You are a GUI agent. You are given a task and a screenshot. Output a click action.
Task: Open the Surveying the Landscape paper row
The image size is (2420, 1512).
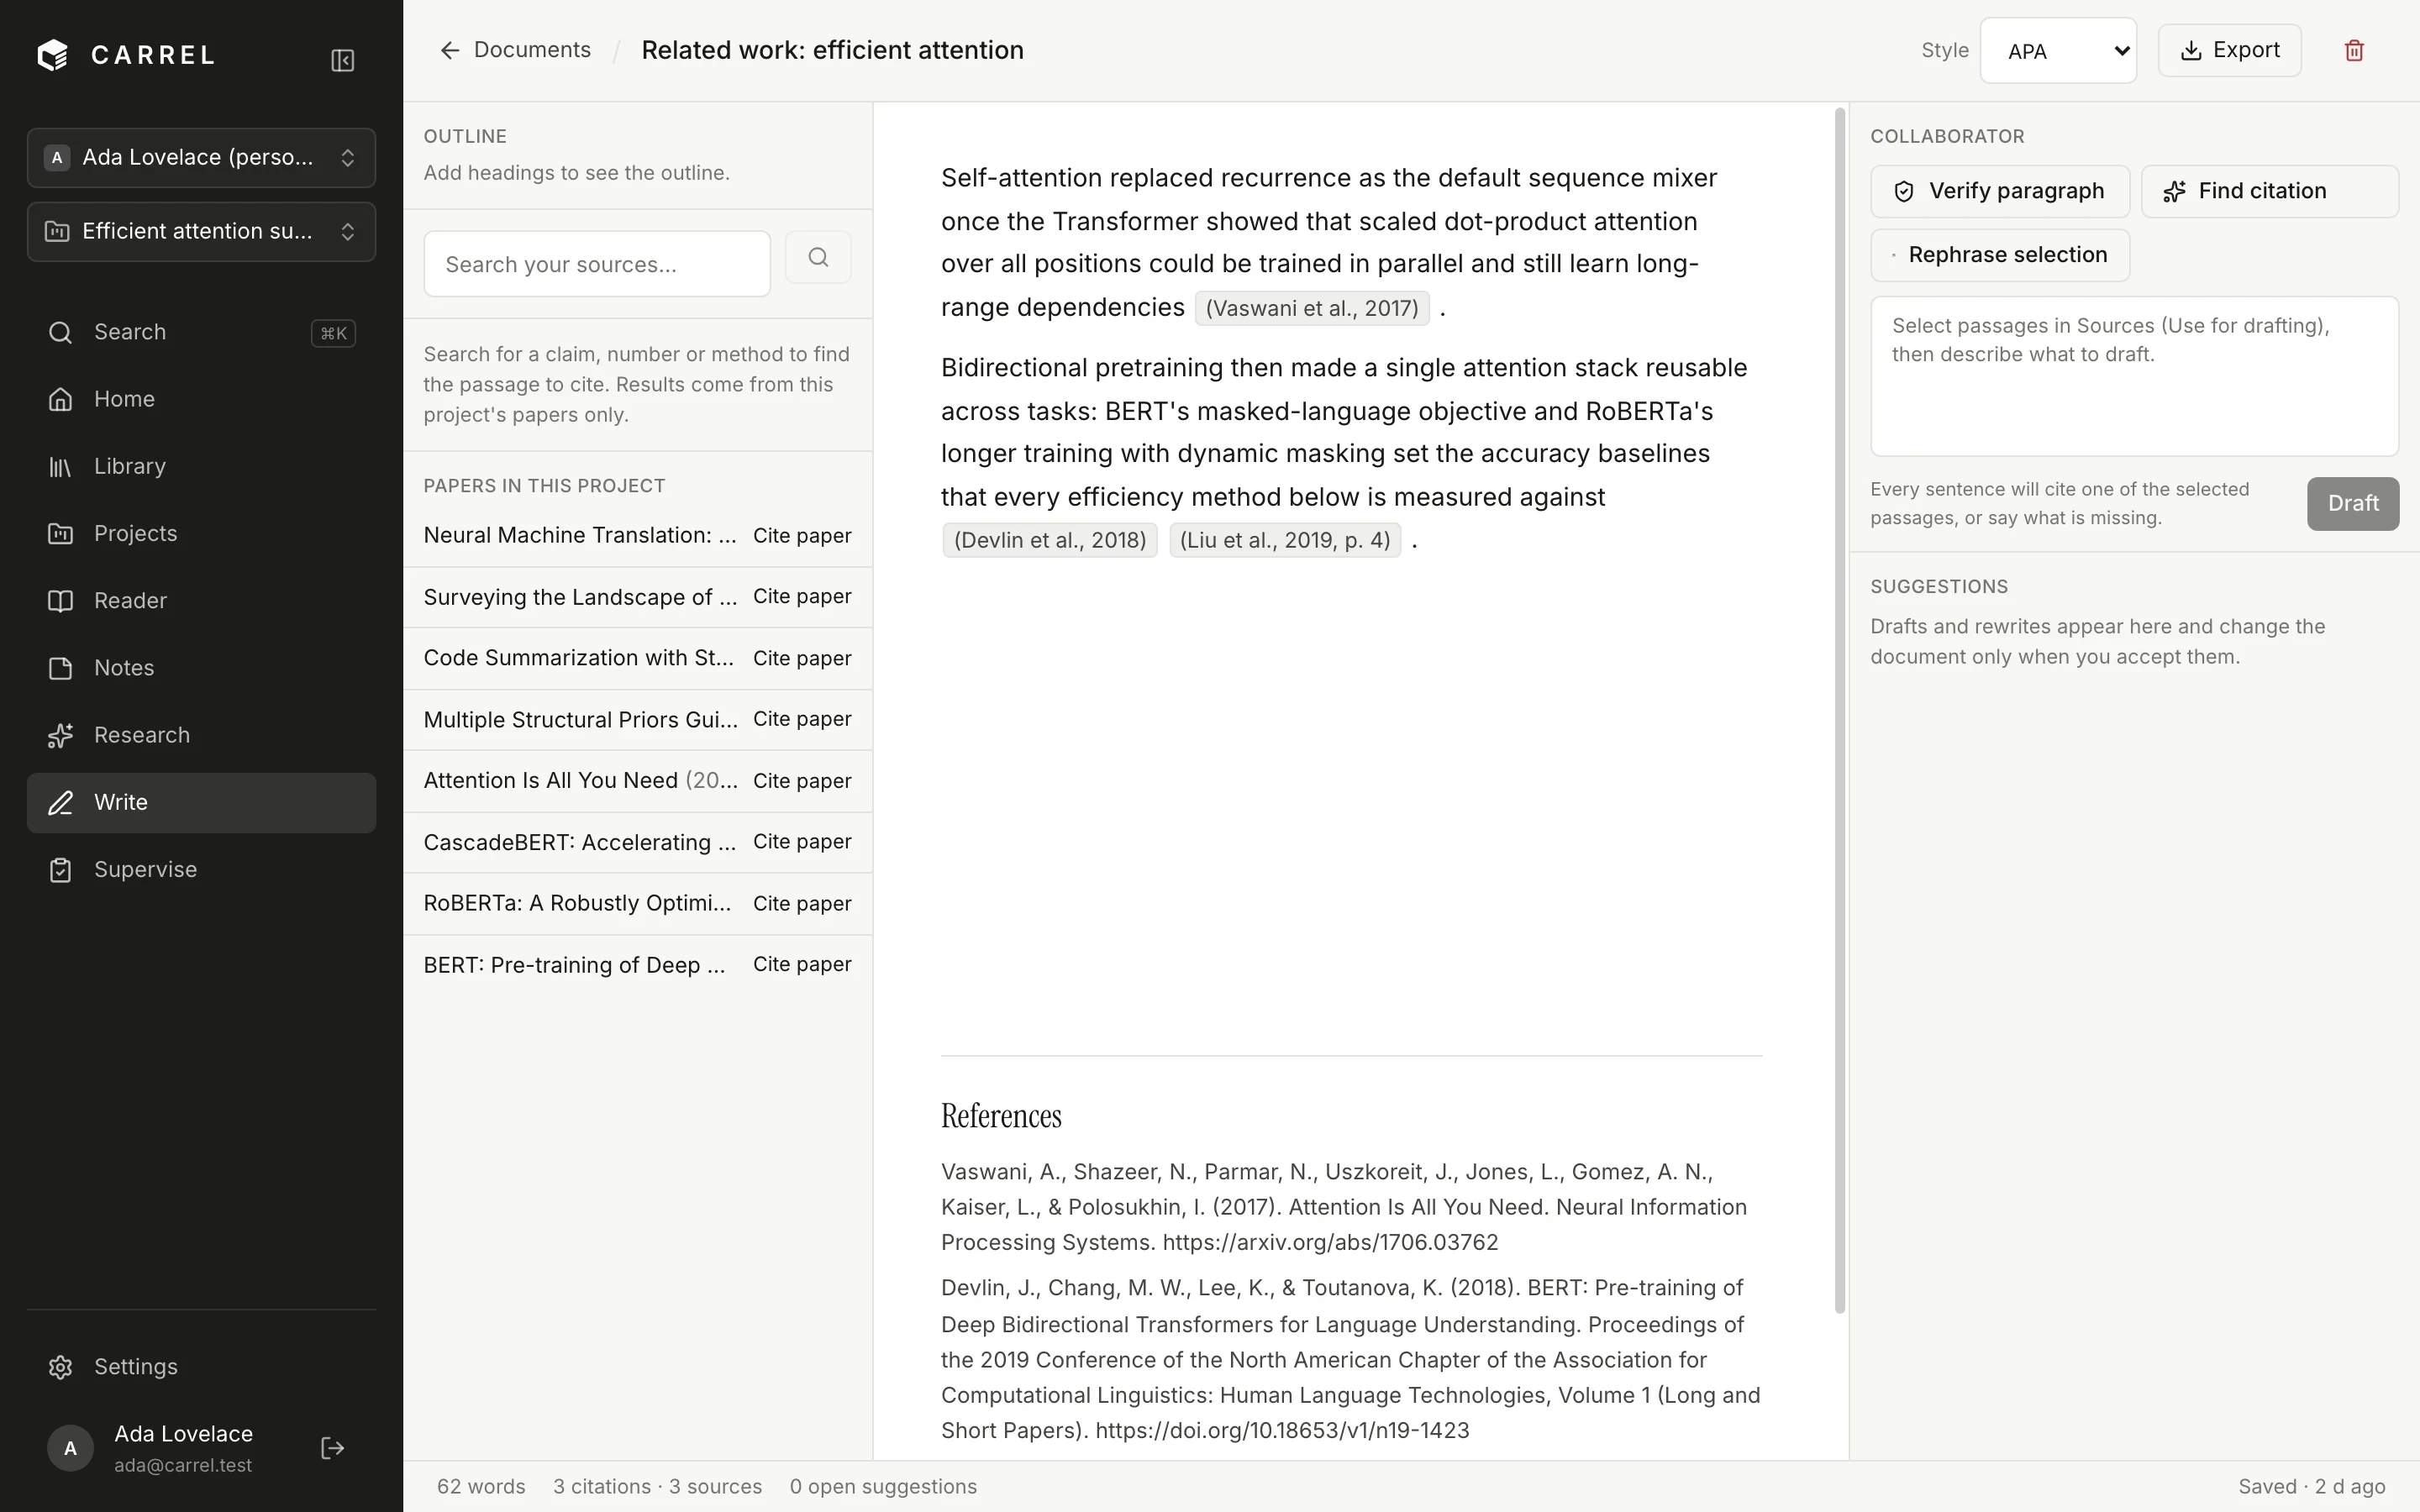[580, 597]
